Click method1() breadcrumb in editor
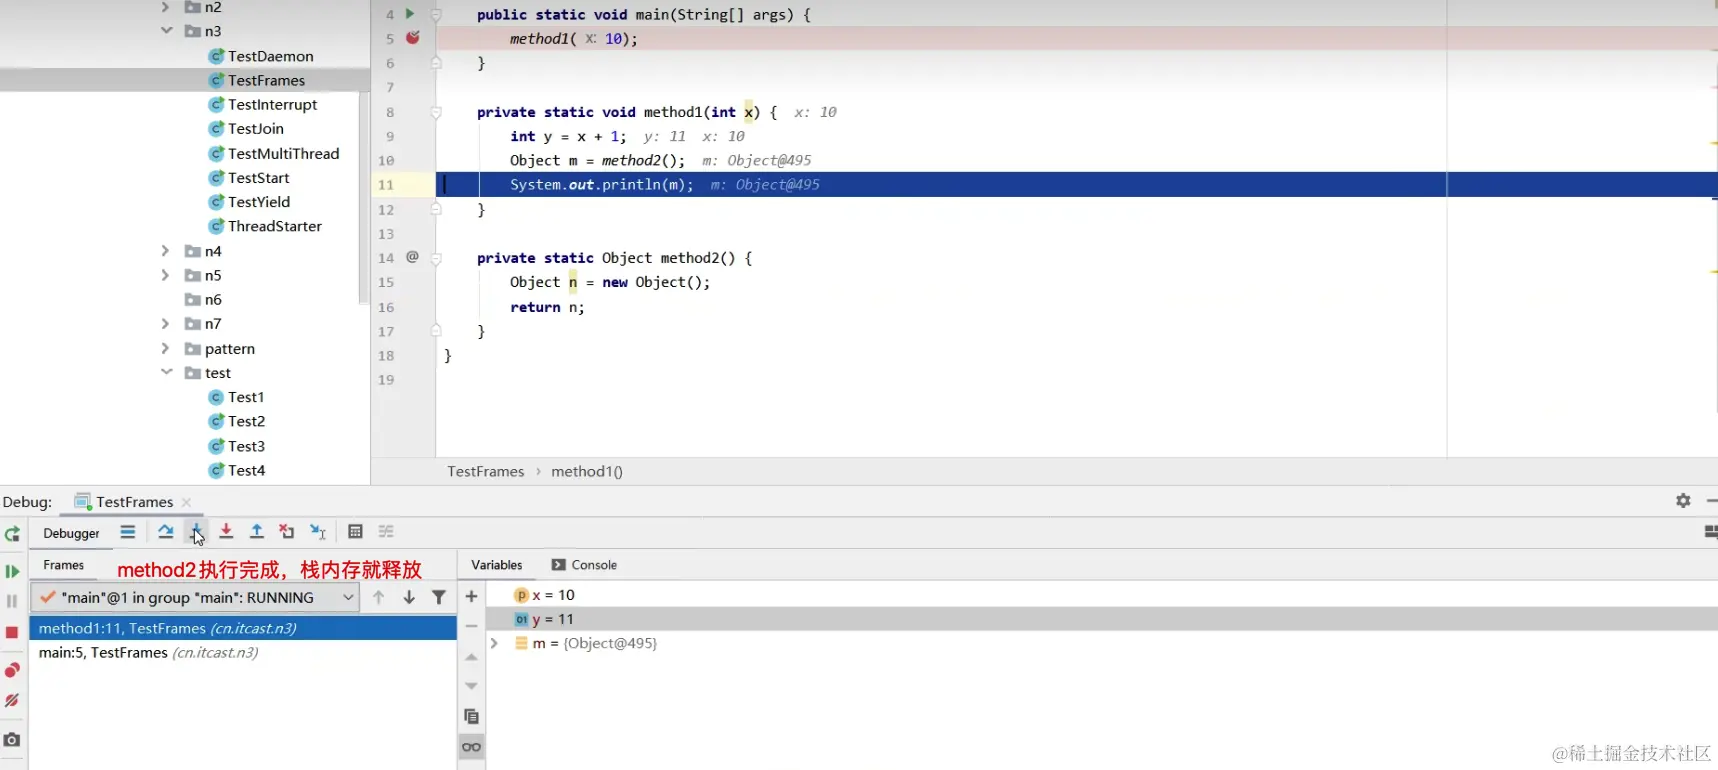This screenshot has width=1718, height=770. pos(587,471)
